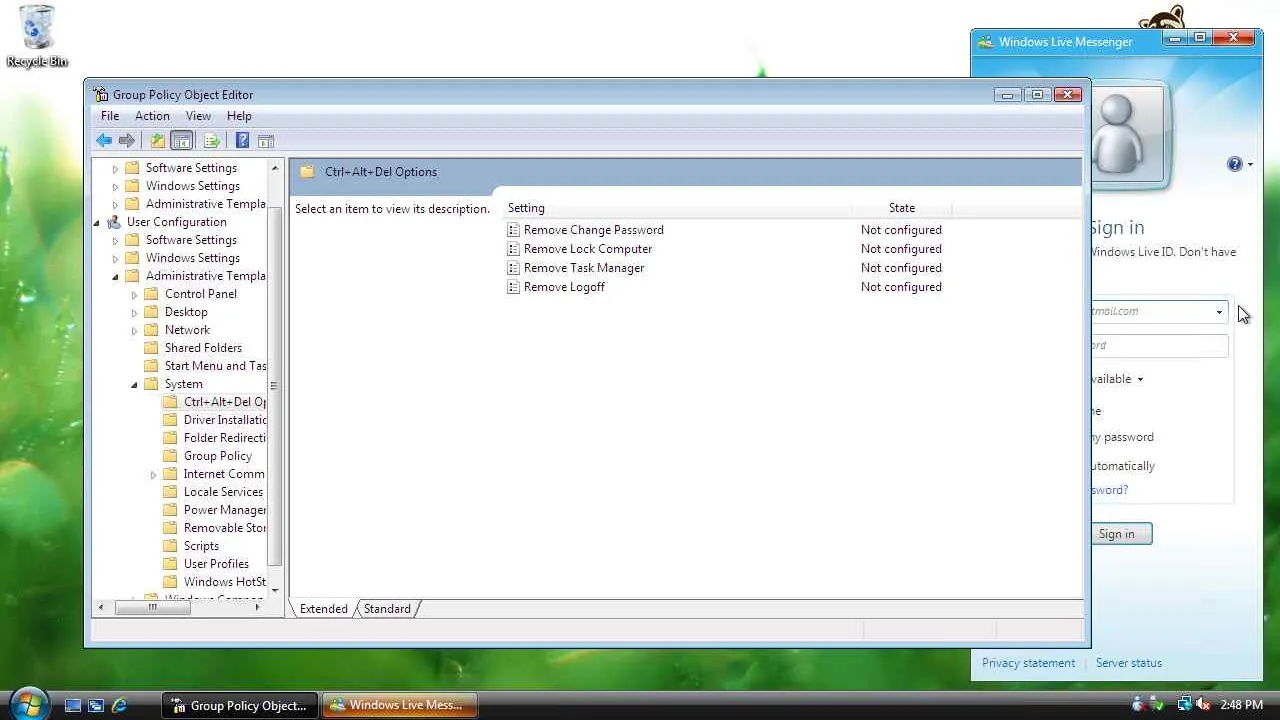Sort by the State column header

pos(902,208)
